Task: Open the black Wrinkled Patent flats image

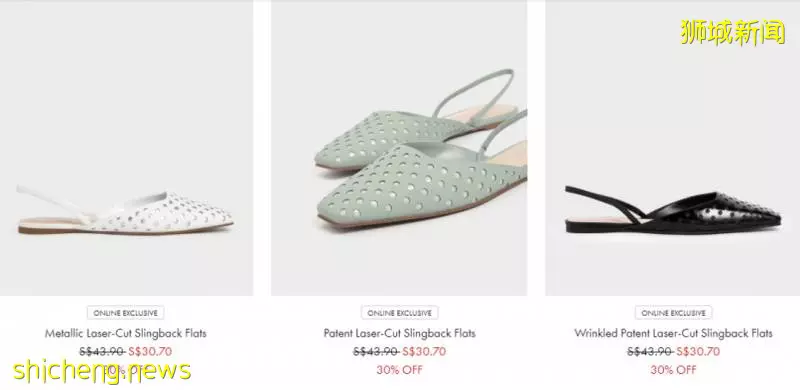Action: 672,148
